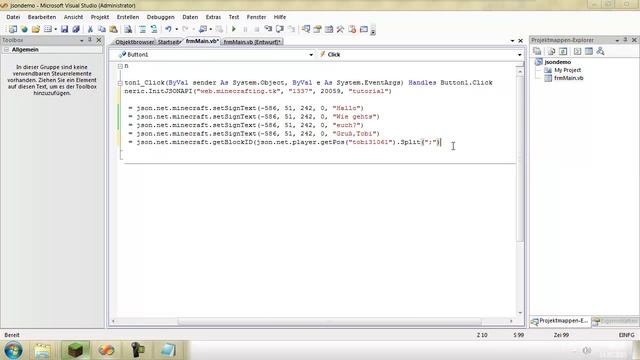The height and width of the screenshot is (360, 640).
Task: Save the file with the floppy disk icon
Action: click(x=64, y=29)
